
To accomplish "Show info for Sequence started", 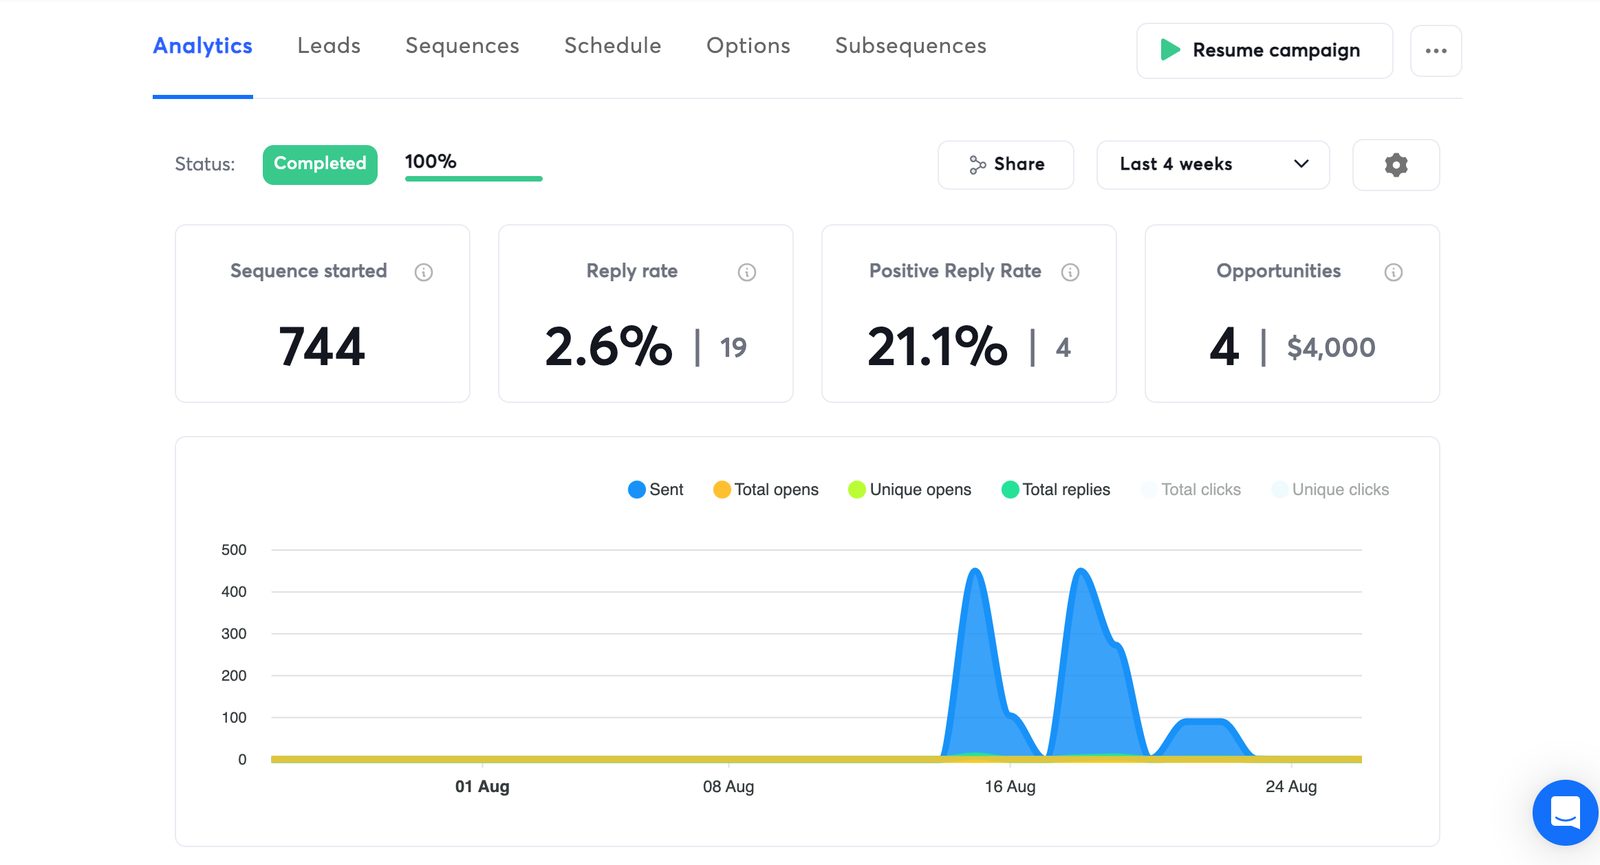I will pyautogui.click(x=424, y=272).
